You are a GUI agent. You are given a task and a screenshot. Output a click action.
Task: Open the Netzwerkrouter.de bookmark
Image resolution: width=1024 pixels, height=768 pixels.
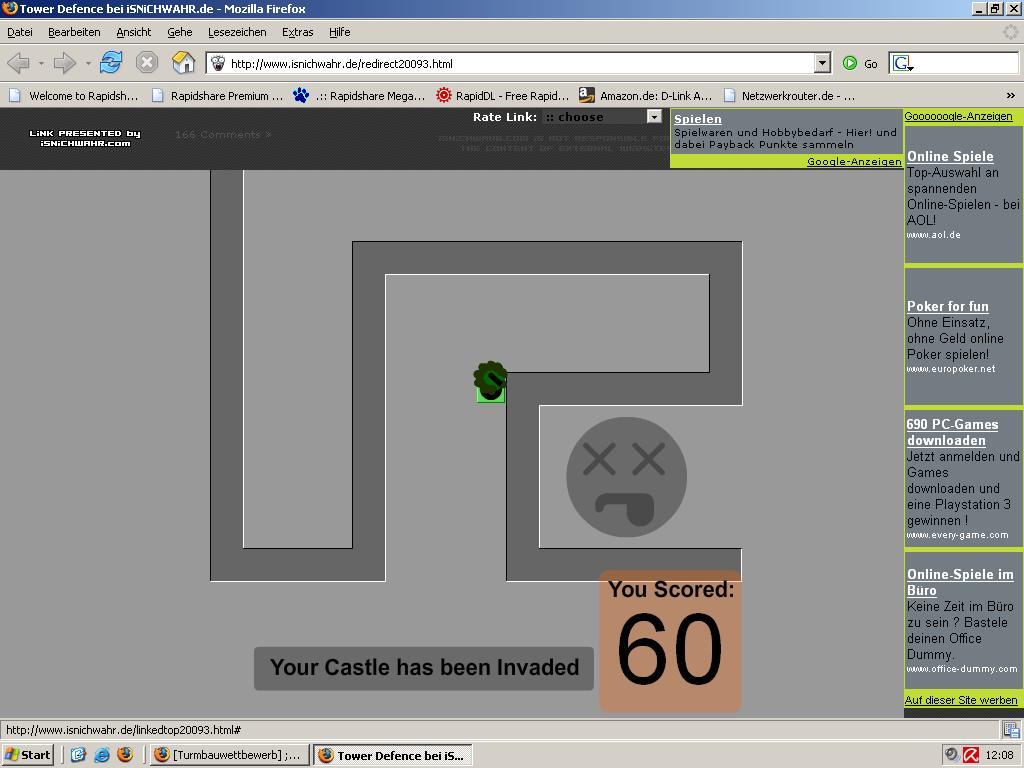click(x=790, y=96)
